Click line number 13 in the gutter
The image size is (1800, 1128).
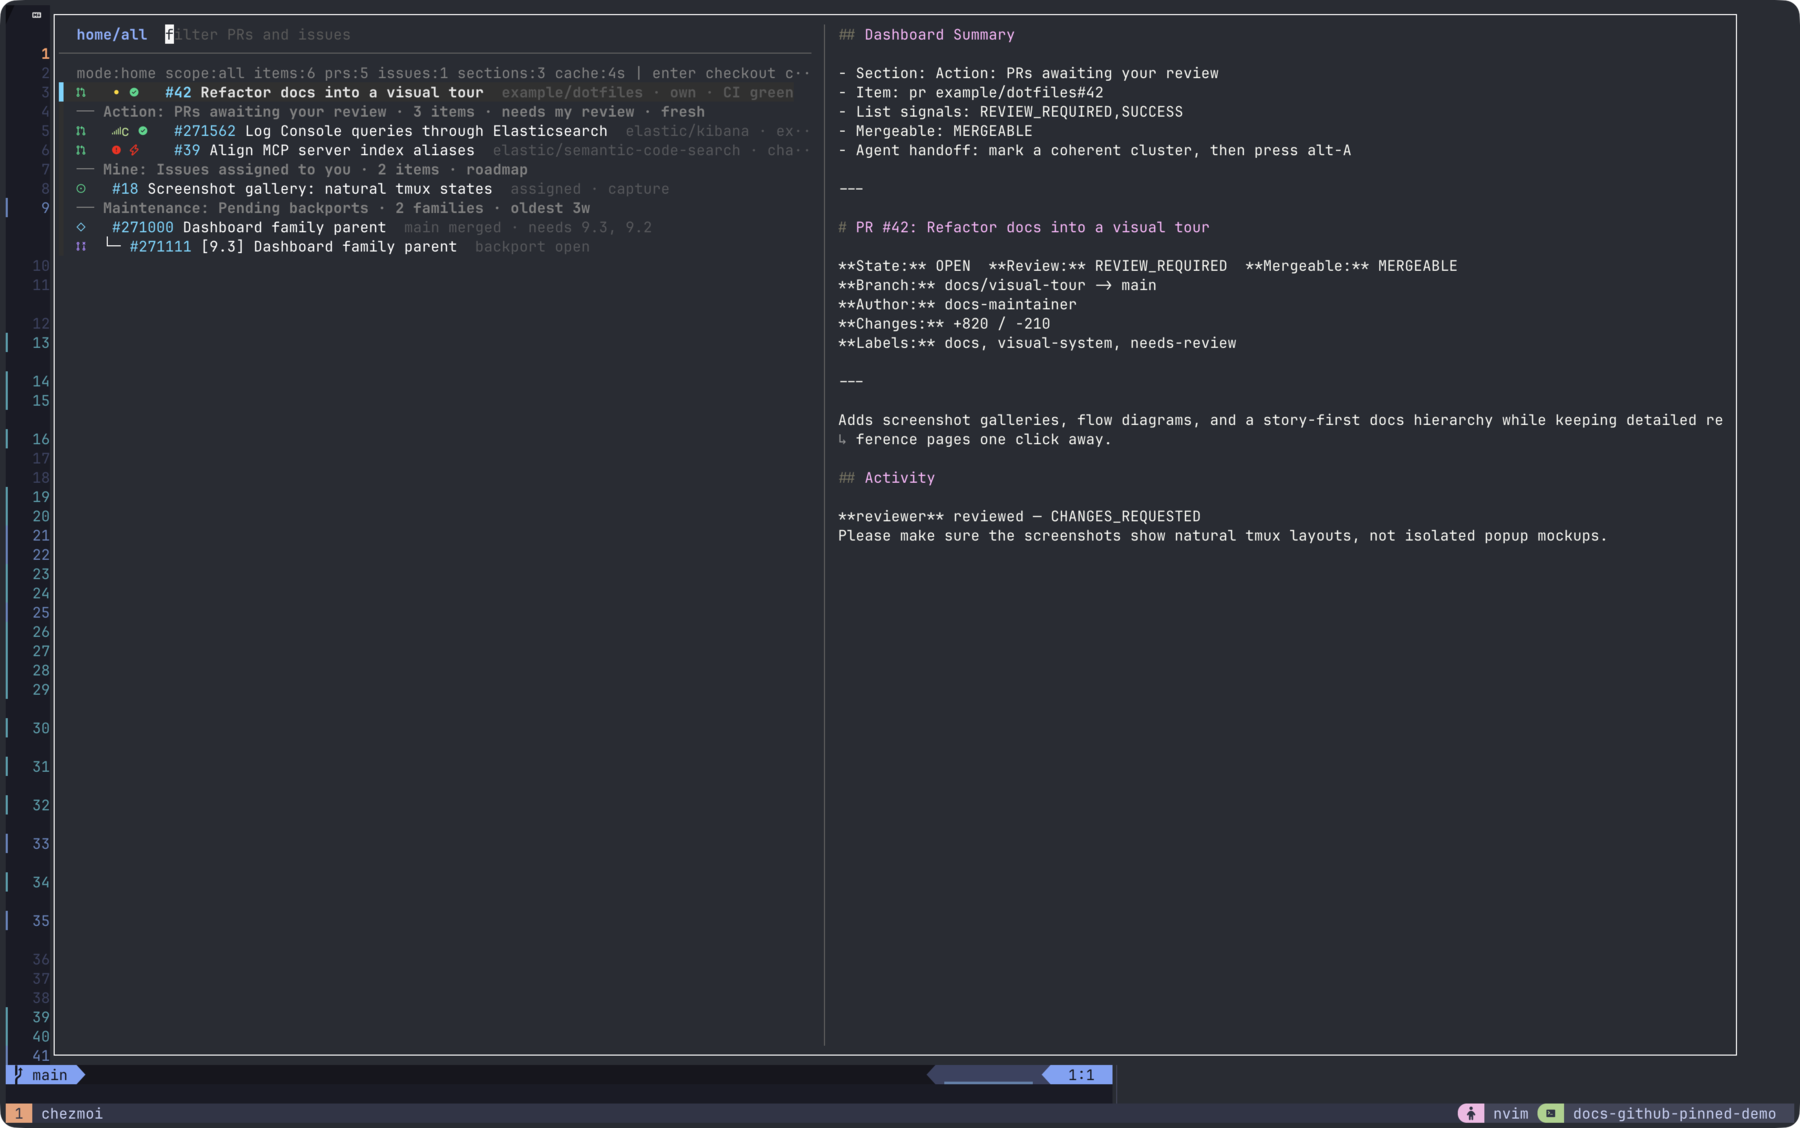[x=41, y=343]
